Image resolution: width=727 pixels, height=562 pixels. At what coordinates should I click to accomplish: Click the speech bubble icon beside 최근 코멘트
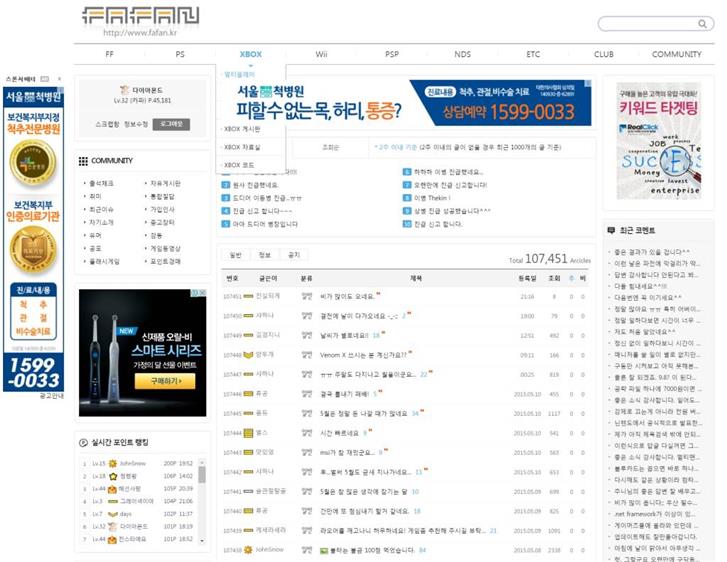point(611,231)
